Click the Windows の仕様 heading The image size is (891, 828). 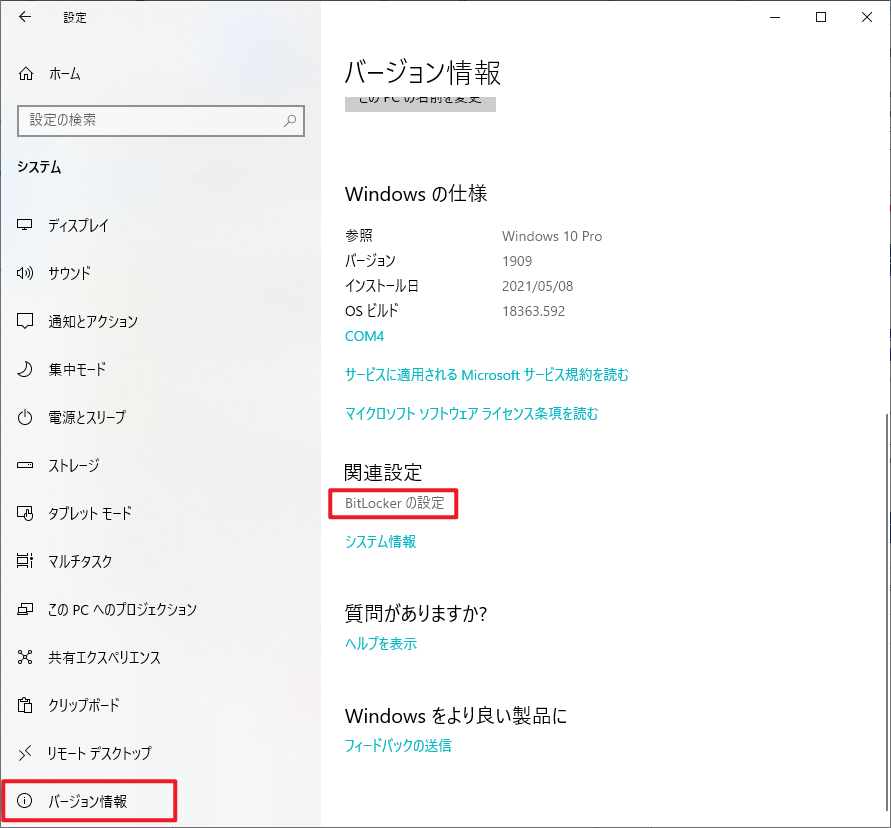coord(416,194)
